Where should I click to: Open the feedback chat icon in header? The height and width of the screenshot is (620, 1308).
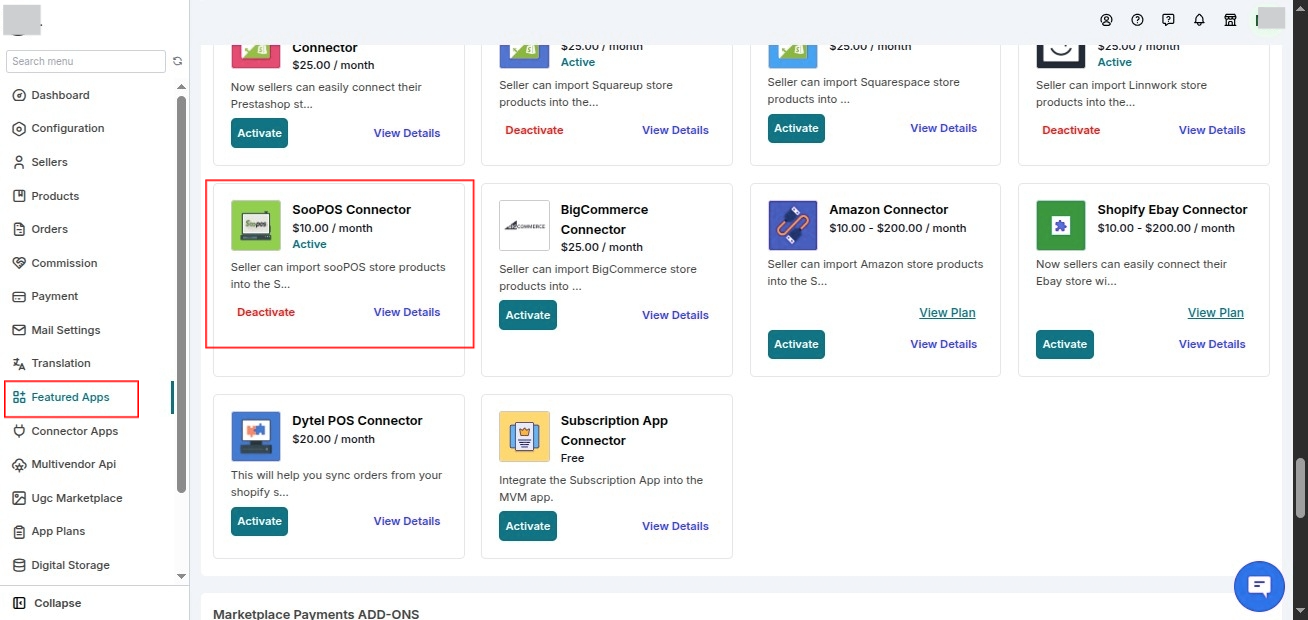(x=1168, y=20)
